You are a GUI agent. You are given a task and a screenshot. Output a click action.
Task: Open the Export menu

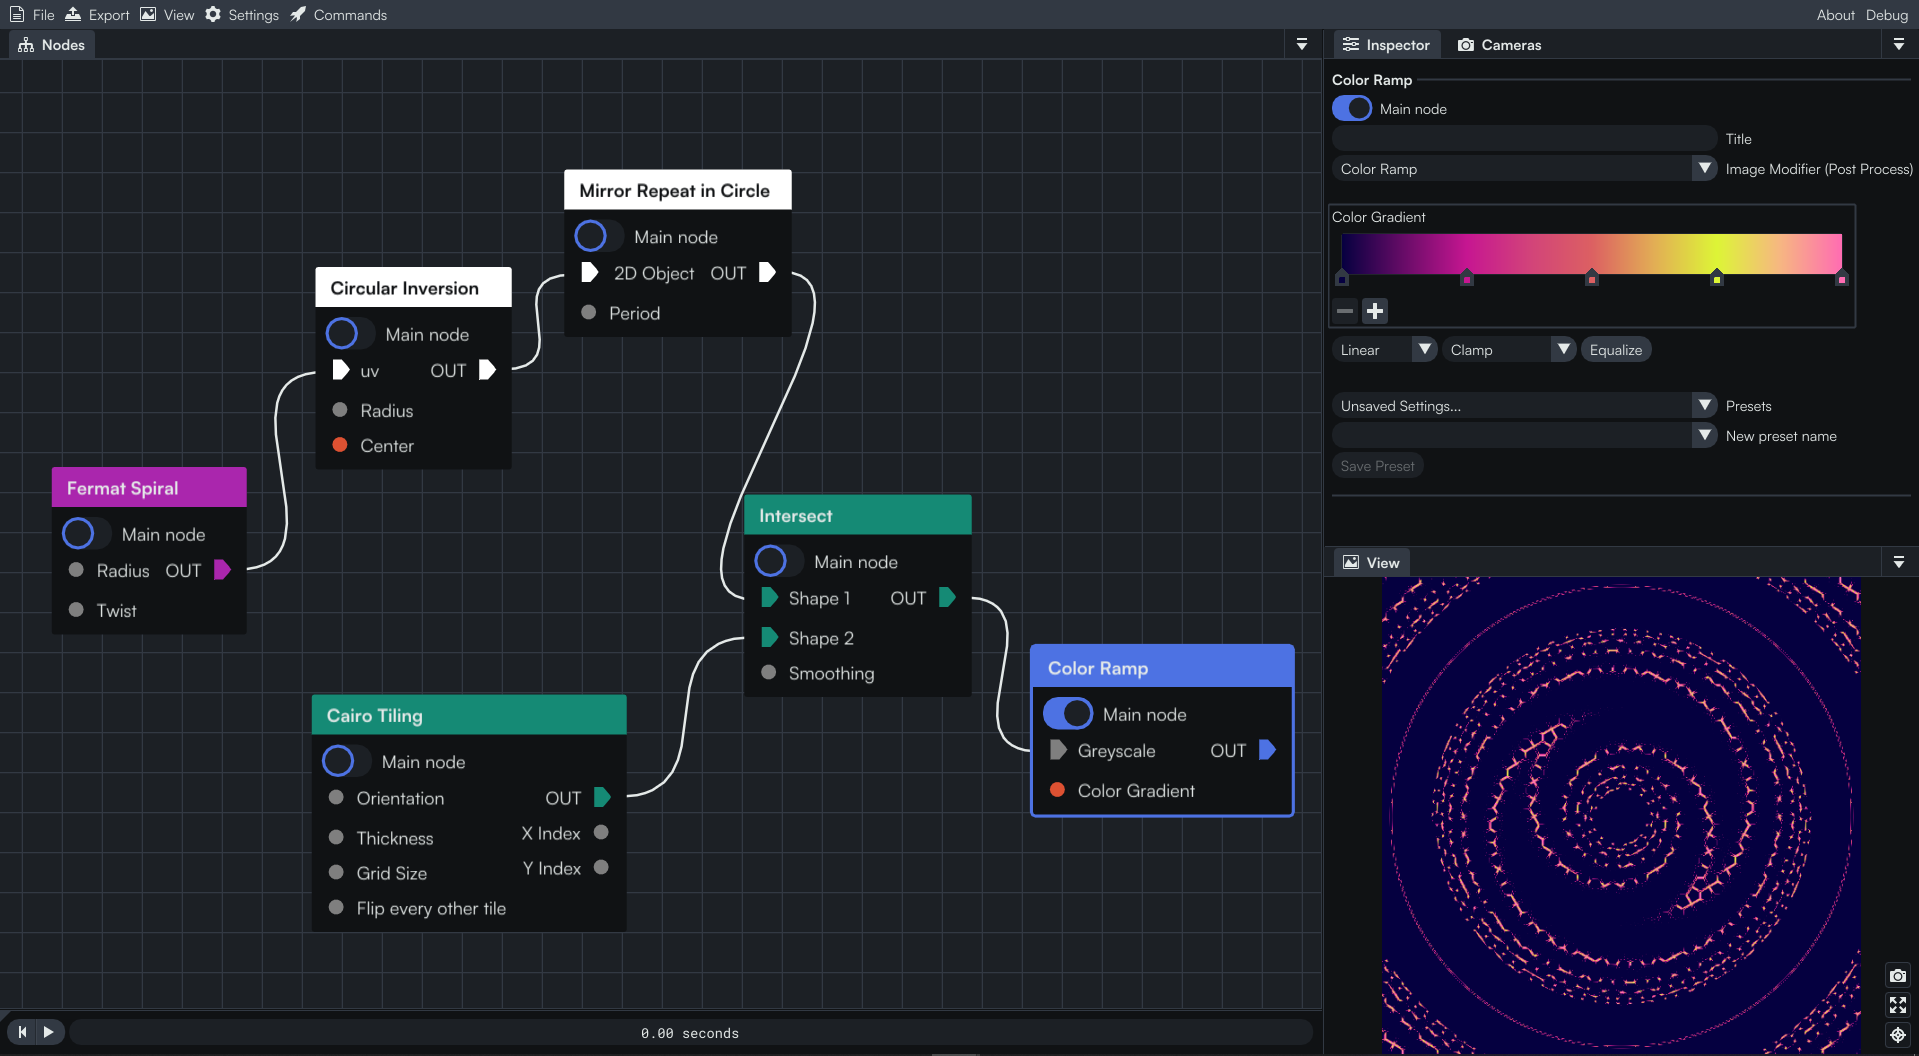click(97, 14)
